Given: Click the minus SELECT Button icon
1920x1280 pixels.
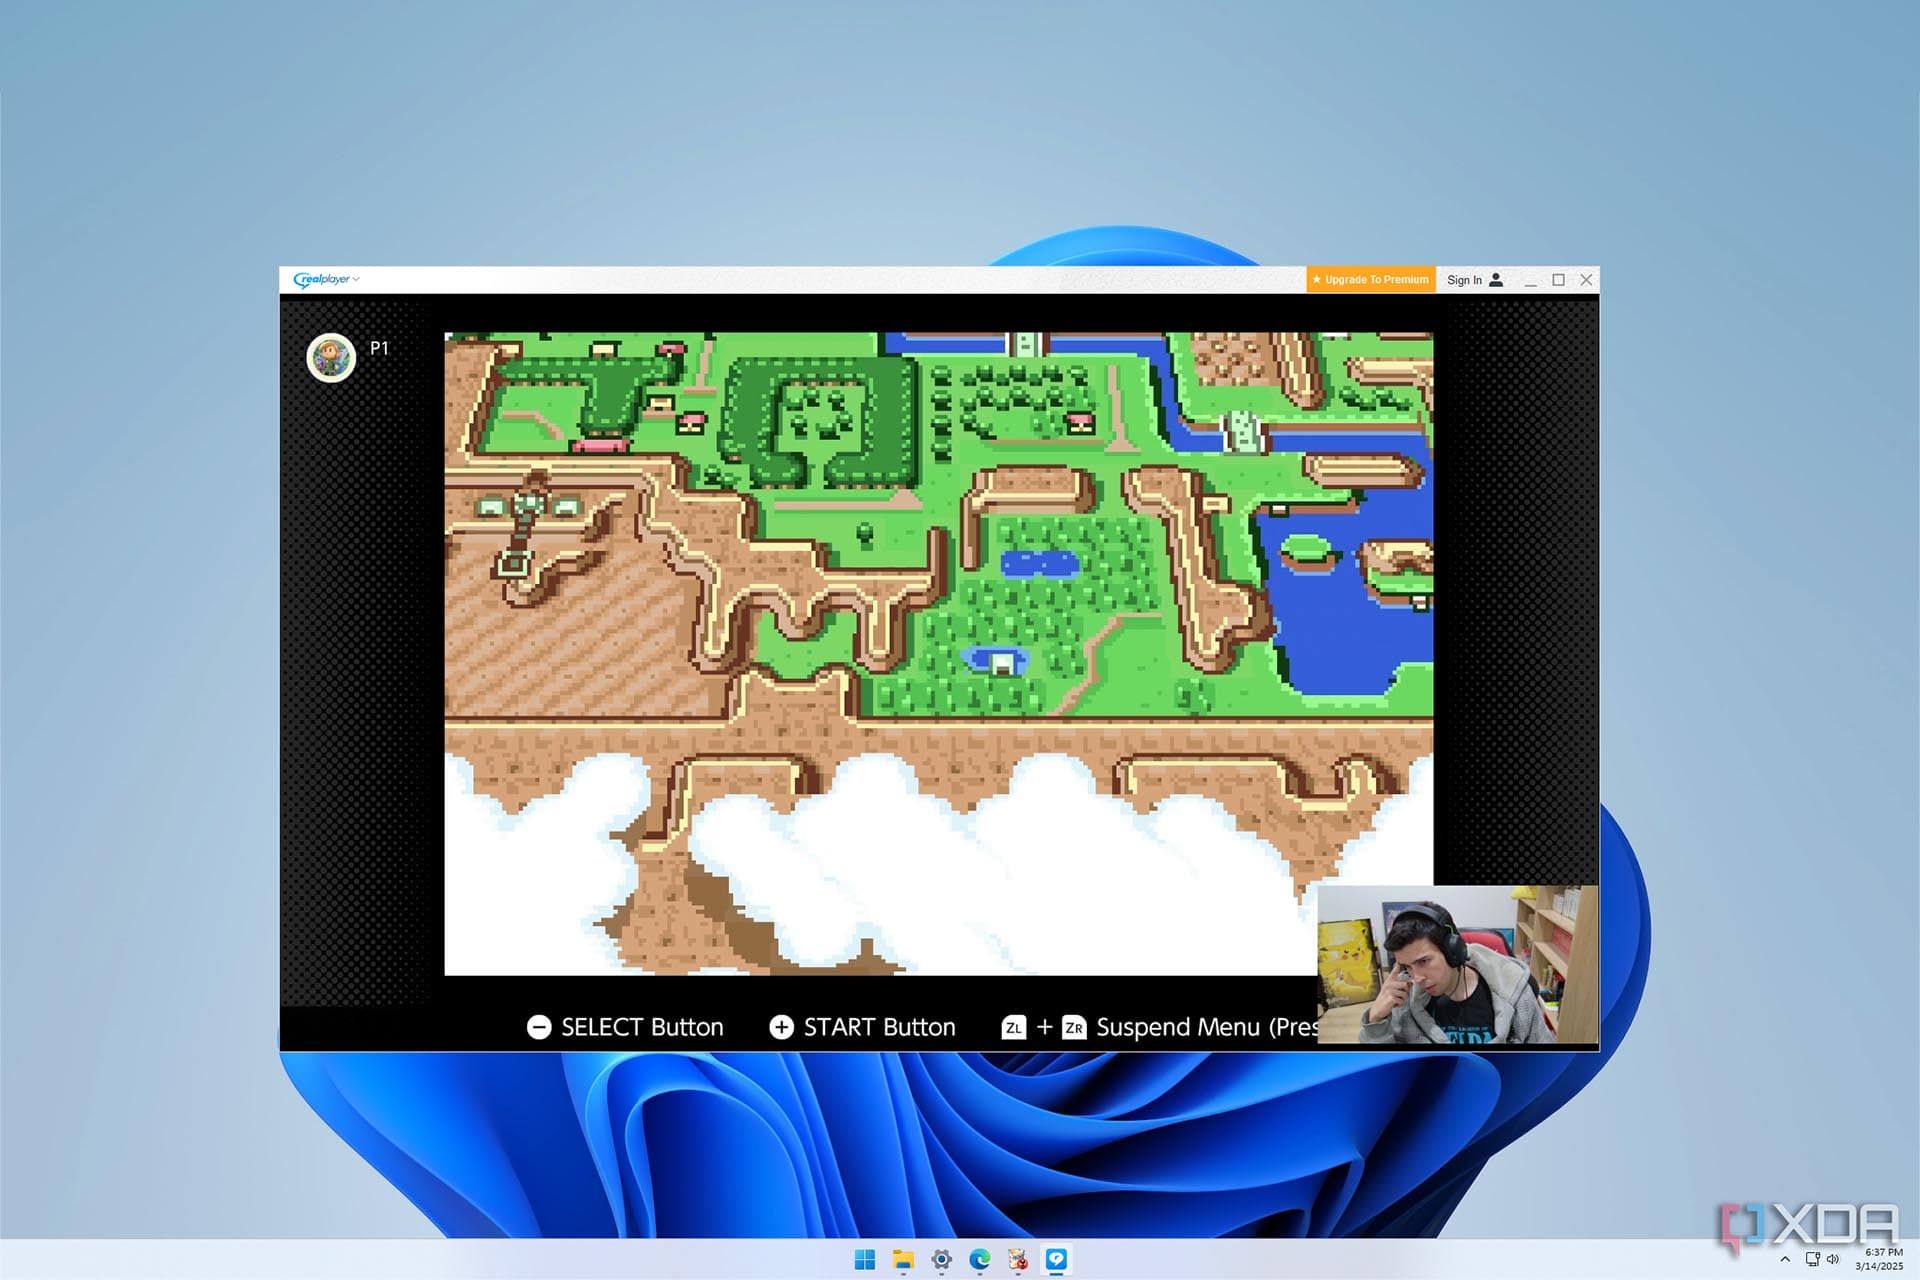Looking at the screenshot, I should 539,1027.
